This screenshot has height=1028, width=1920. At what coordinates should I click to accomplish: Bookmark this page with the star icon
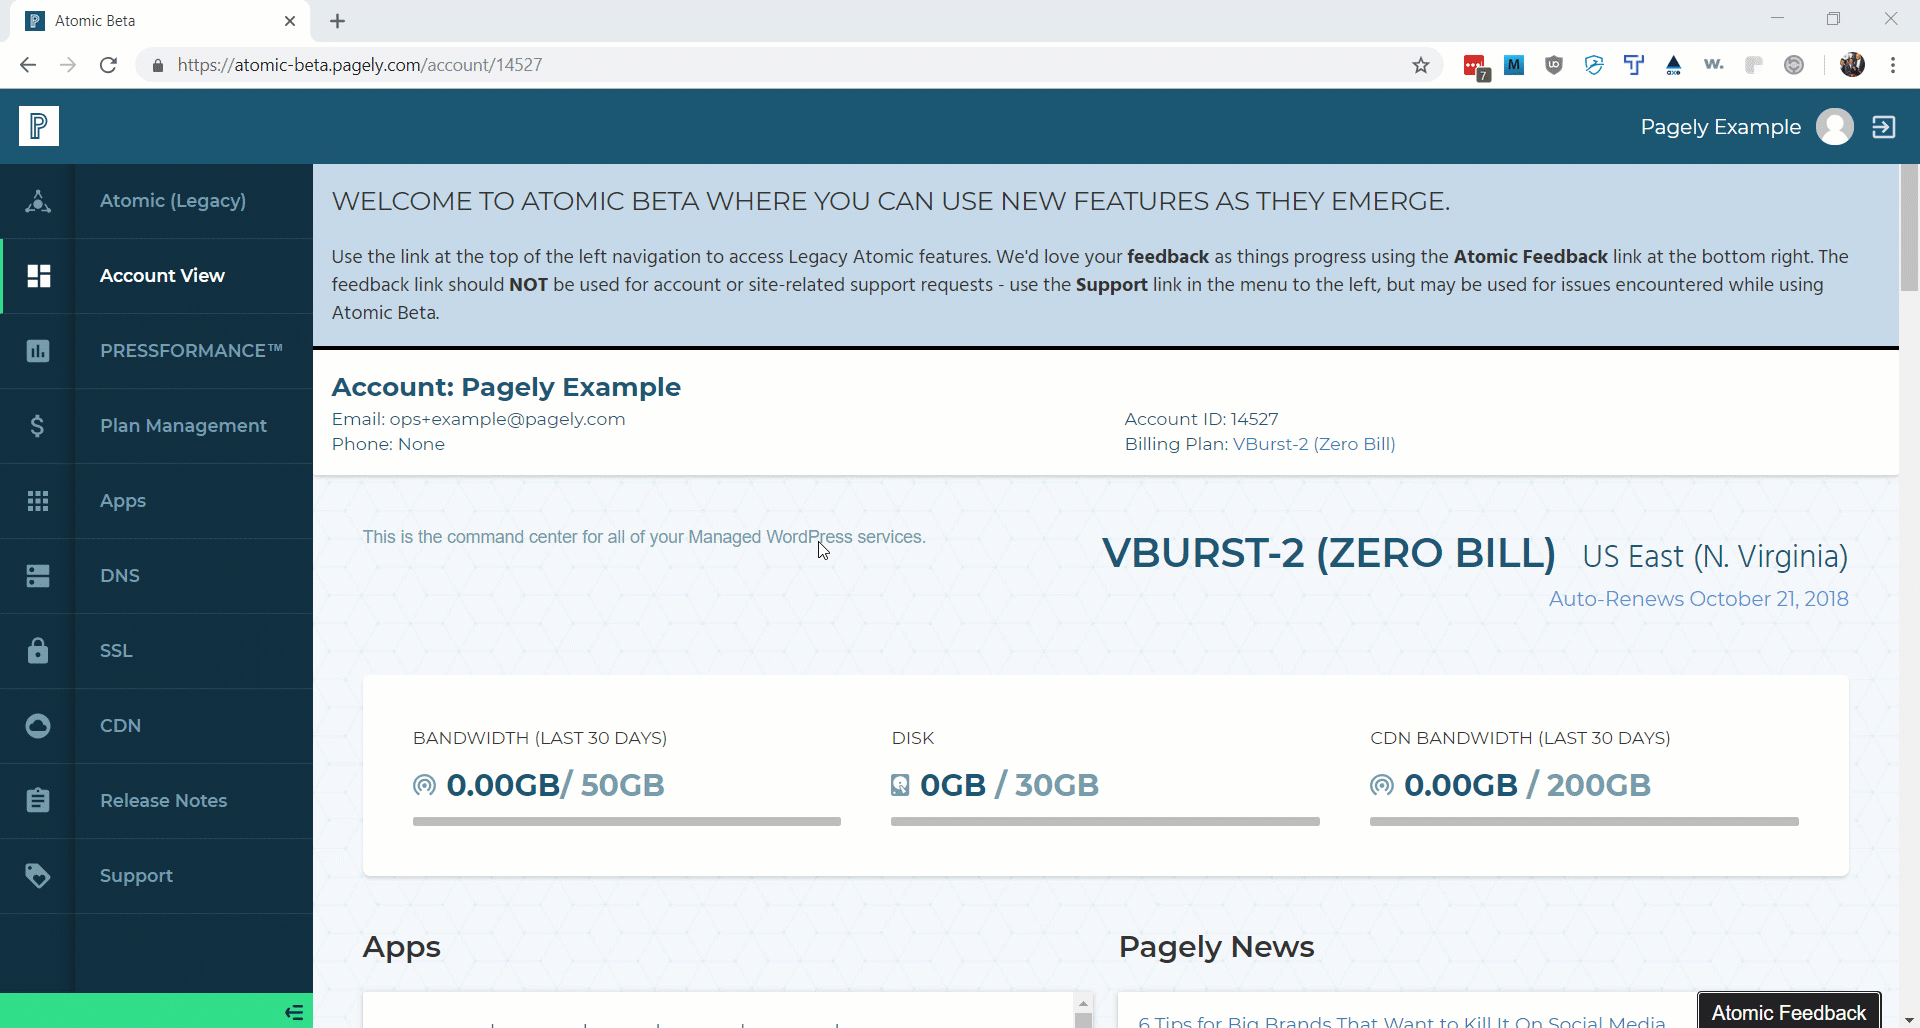[x=1421, y=65]
